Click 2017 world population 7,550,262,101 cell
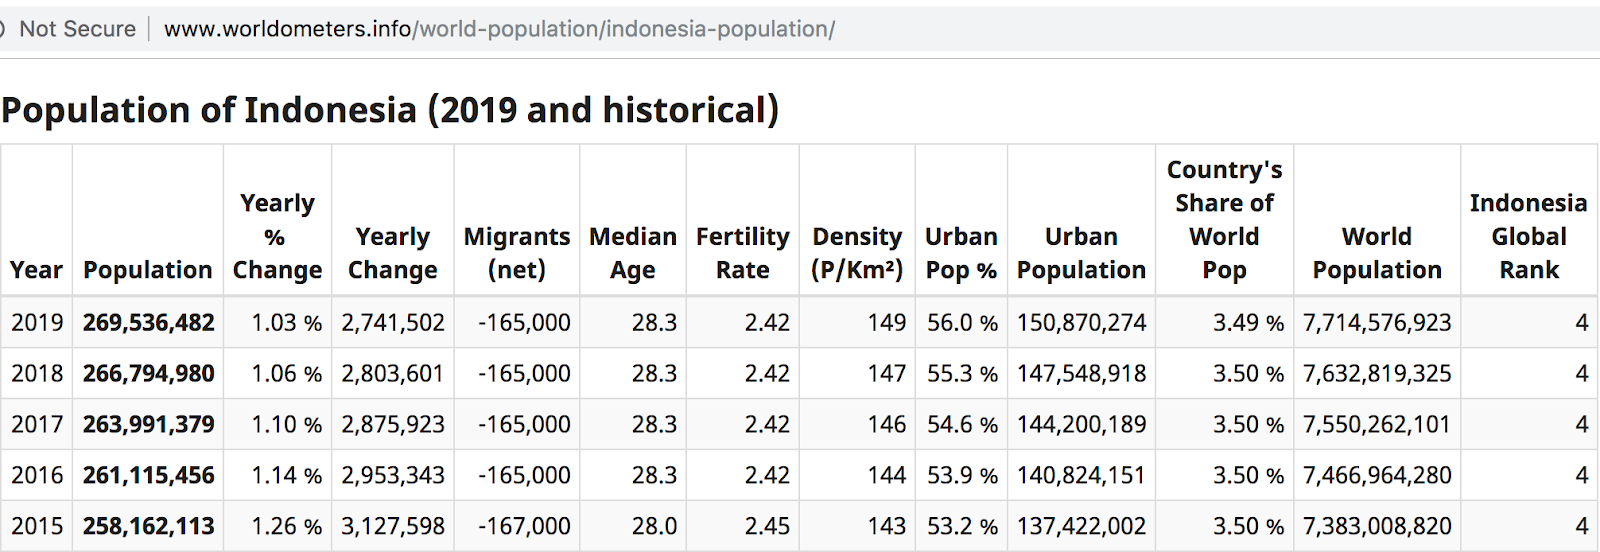The image size is (1600, 552). (x=1377, y=425)
